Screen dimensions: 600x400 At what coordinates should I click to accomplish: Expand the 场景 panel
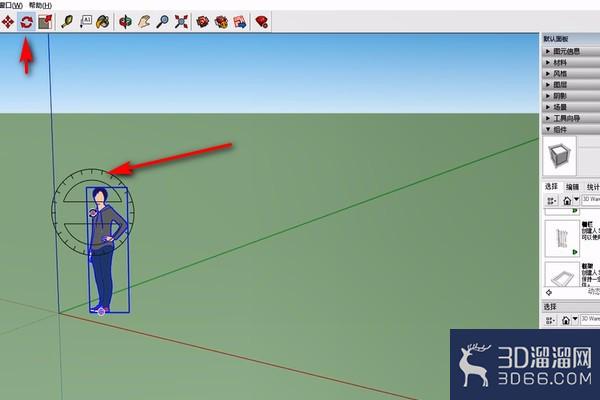[x=571, y=107]
